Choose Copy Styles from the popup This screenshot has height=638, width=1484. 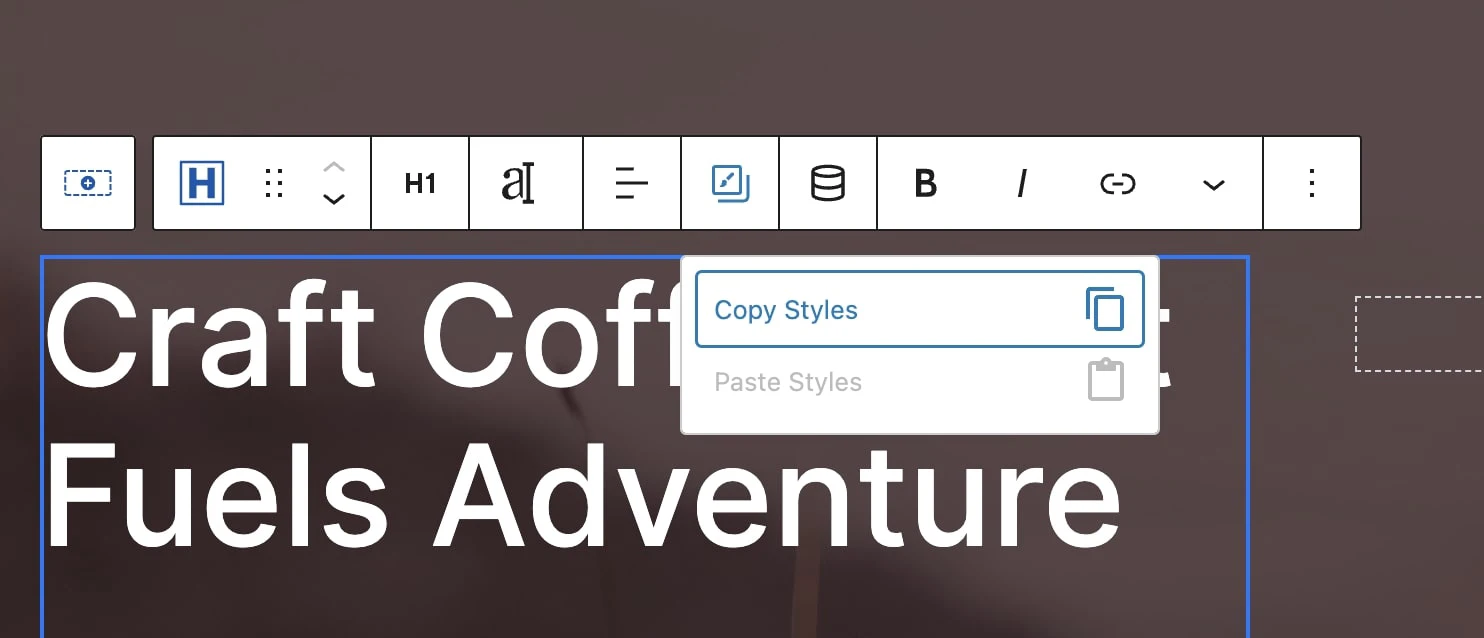[786, 310]
